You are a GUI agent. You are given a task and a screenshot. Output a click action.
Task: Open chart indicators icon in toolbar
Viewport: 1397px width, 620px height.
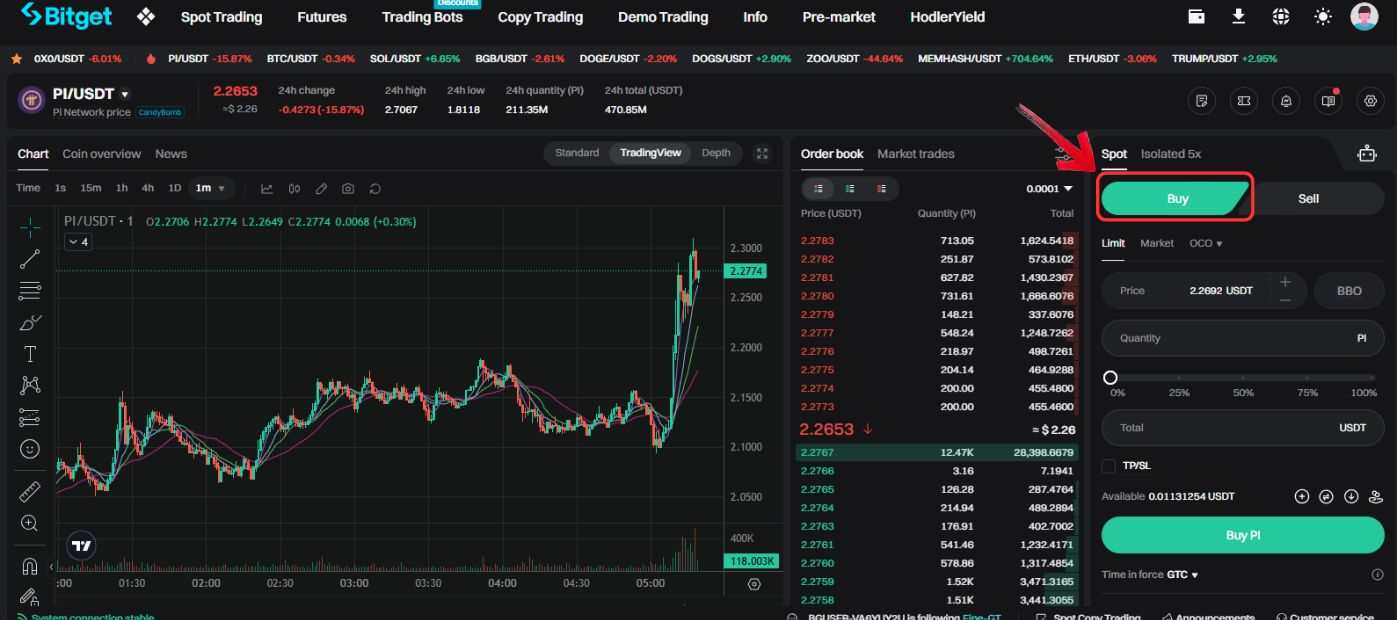point(267,188)
